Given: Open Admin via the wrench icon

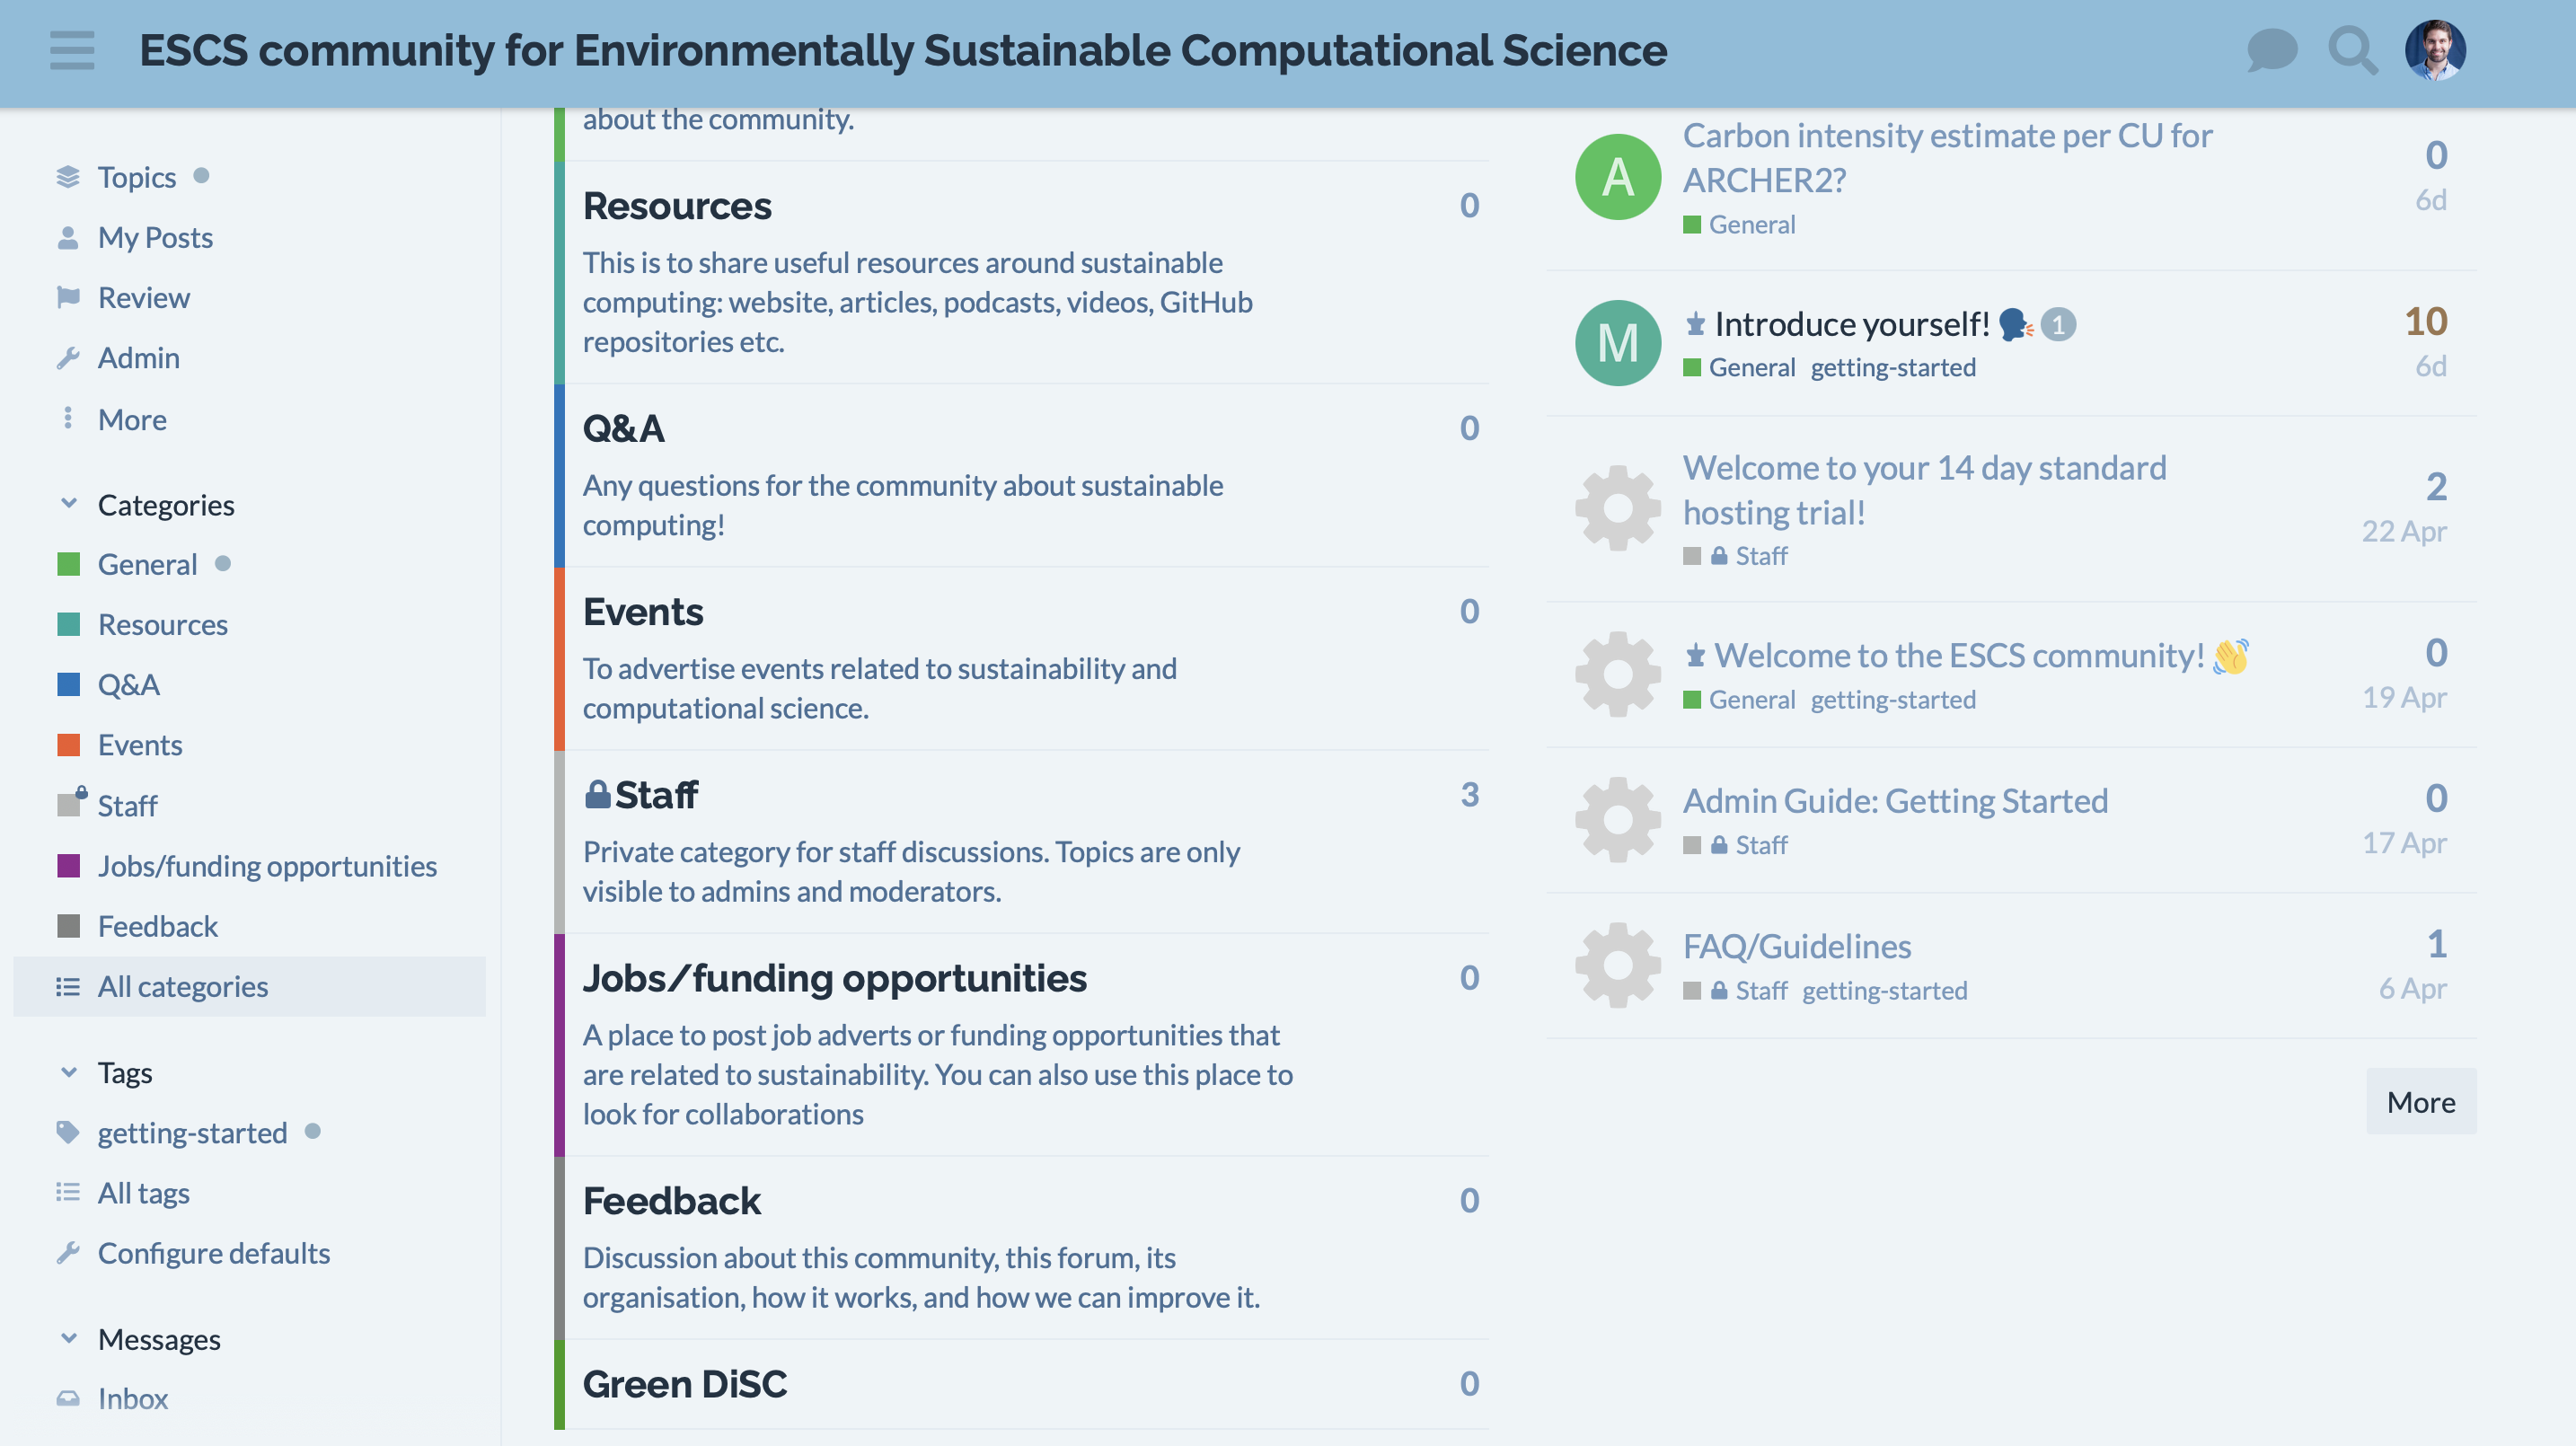Looking at the screenshot, I should click(x=69, y=357).
